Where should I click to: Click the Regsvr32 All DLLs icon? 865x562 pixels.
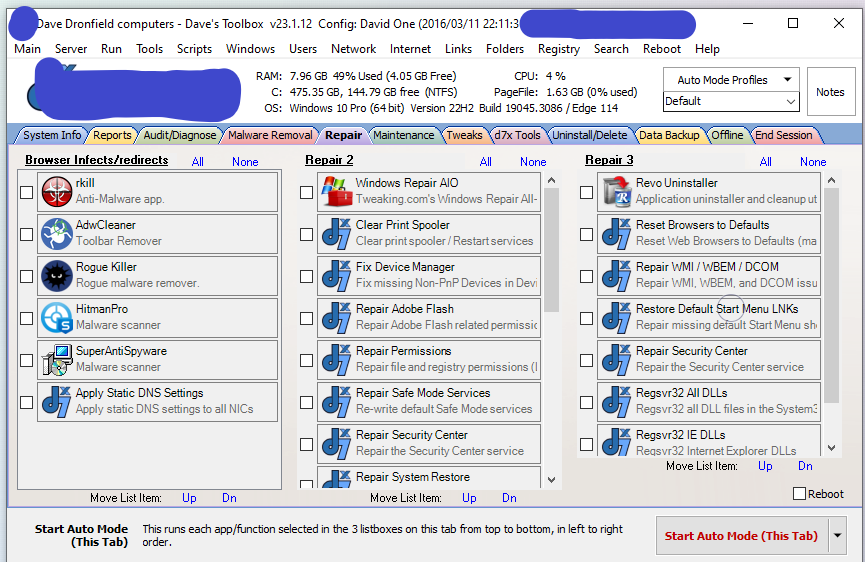pos(617,401)
